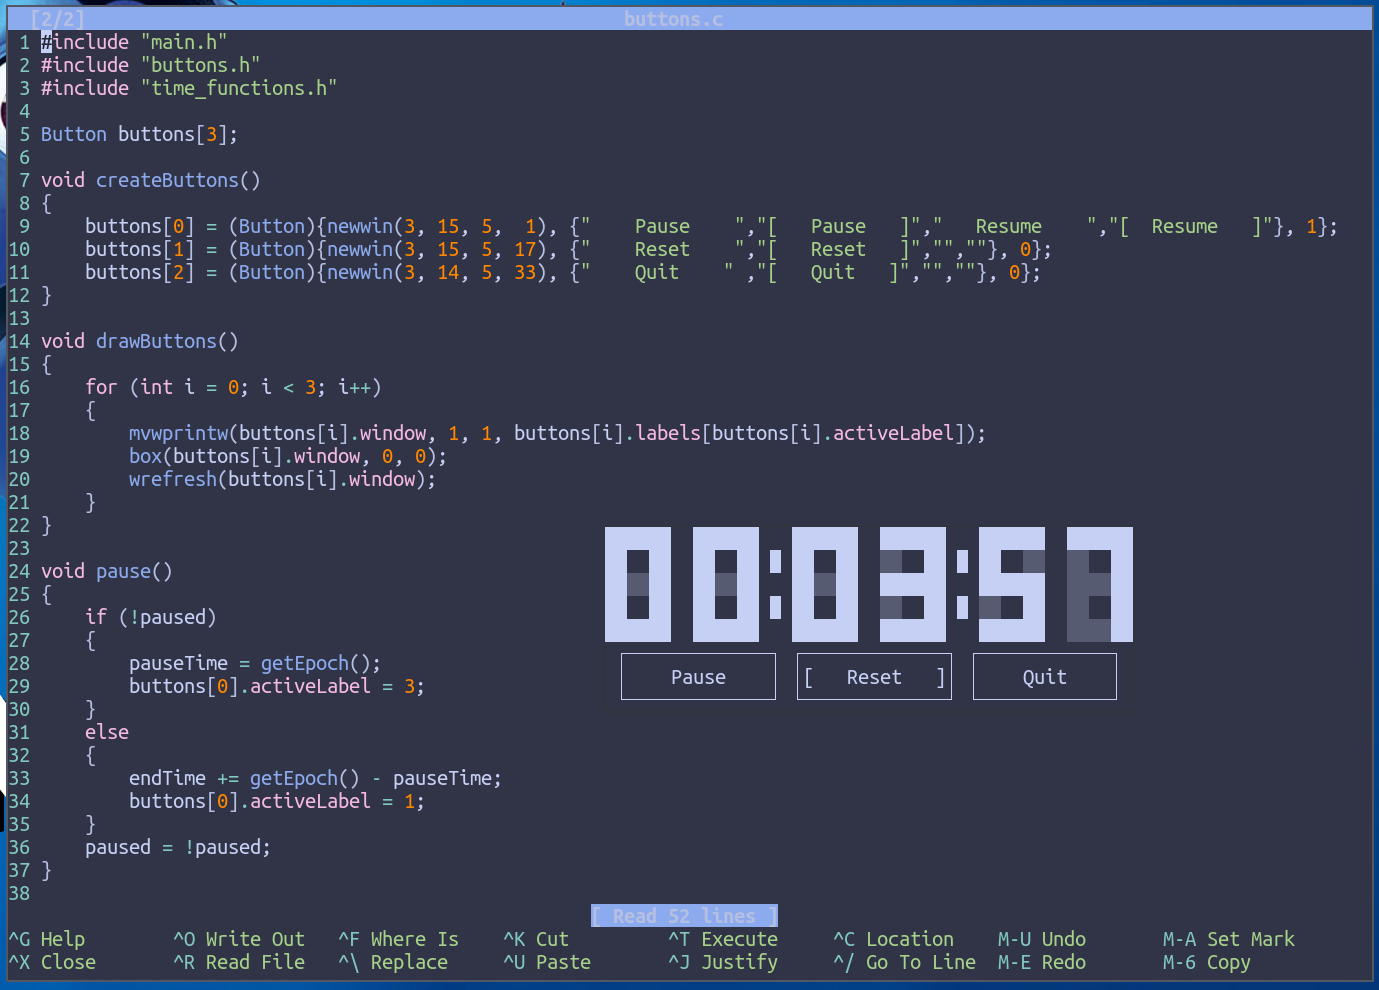Click the "endTime += getEpoch() - pauseTime;" statement
The width and height of the screenshot is (1379, 990).
click(x=315, y=778)
